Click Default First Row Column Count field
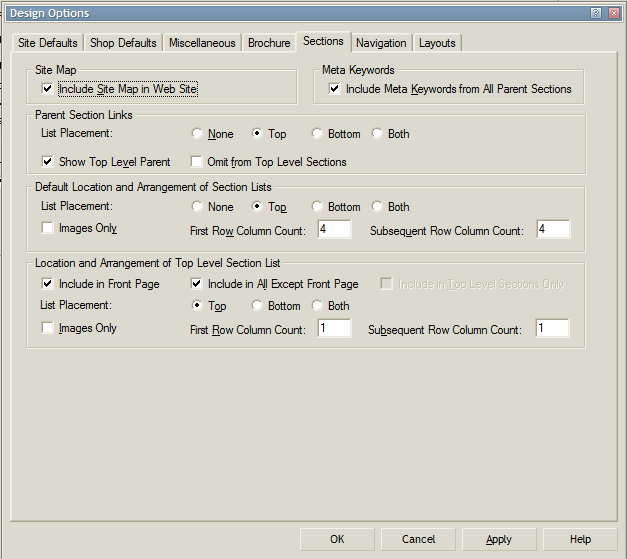The image size is (628, 559). coord(334,230)
